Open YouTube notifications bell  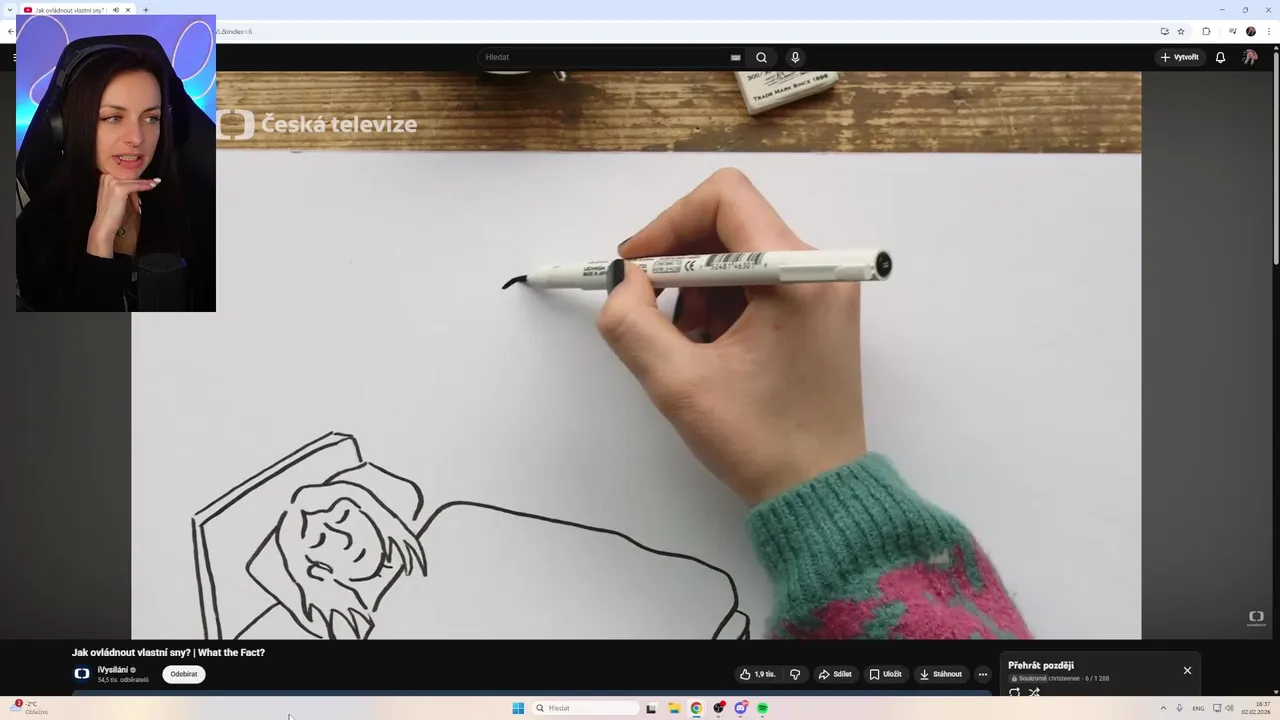1220,57
